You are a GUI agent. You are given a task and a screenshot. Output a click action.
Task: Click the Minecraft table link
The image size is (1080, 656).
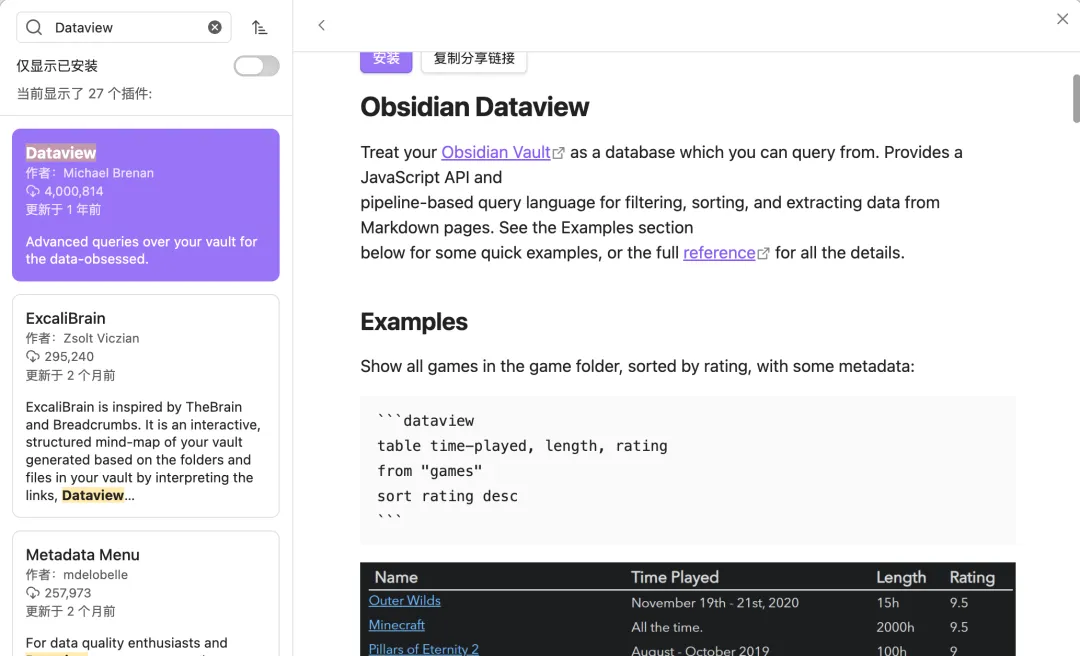(396, 625)
